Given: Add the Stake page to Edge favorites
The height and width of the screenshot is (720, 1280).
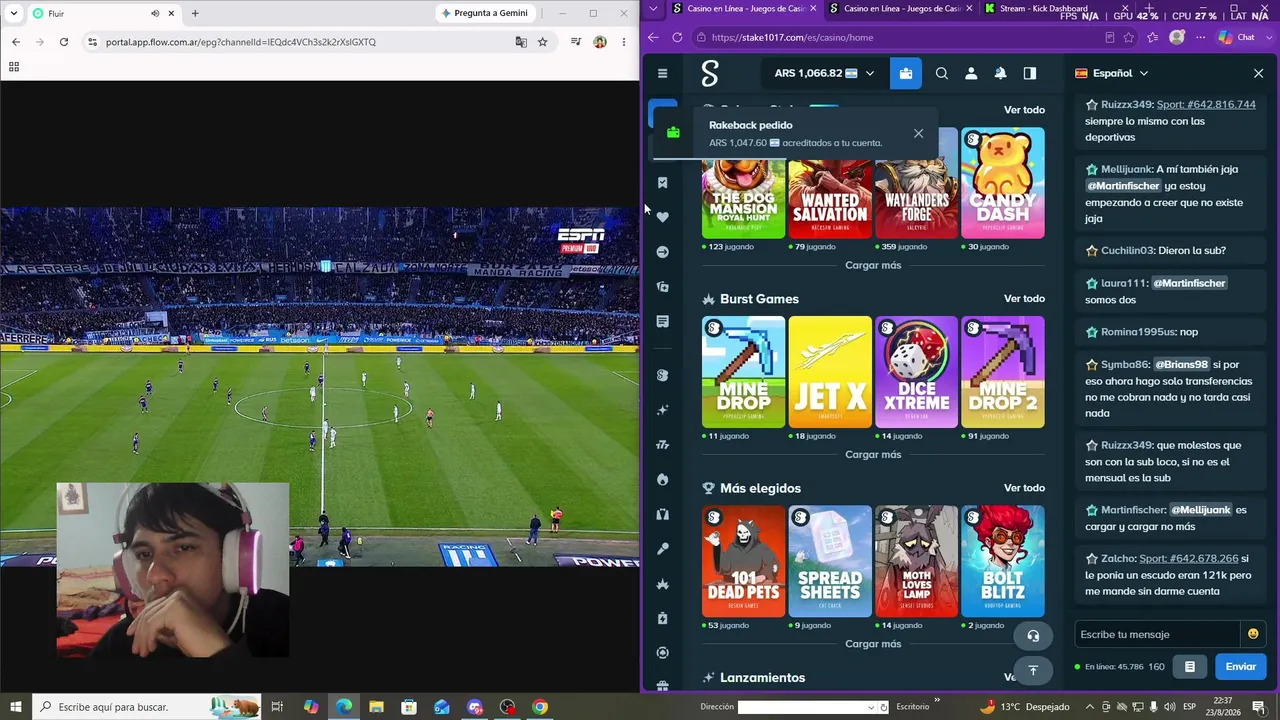Looking at the screenshot, I should pos(1130,37).
